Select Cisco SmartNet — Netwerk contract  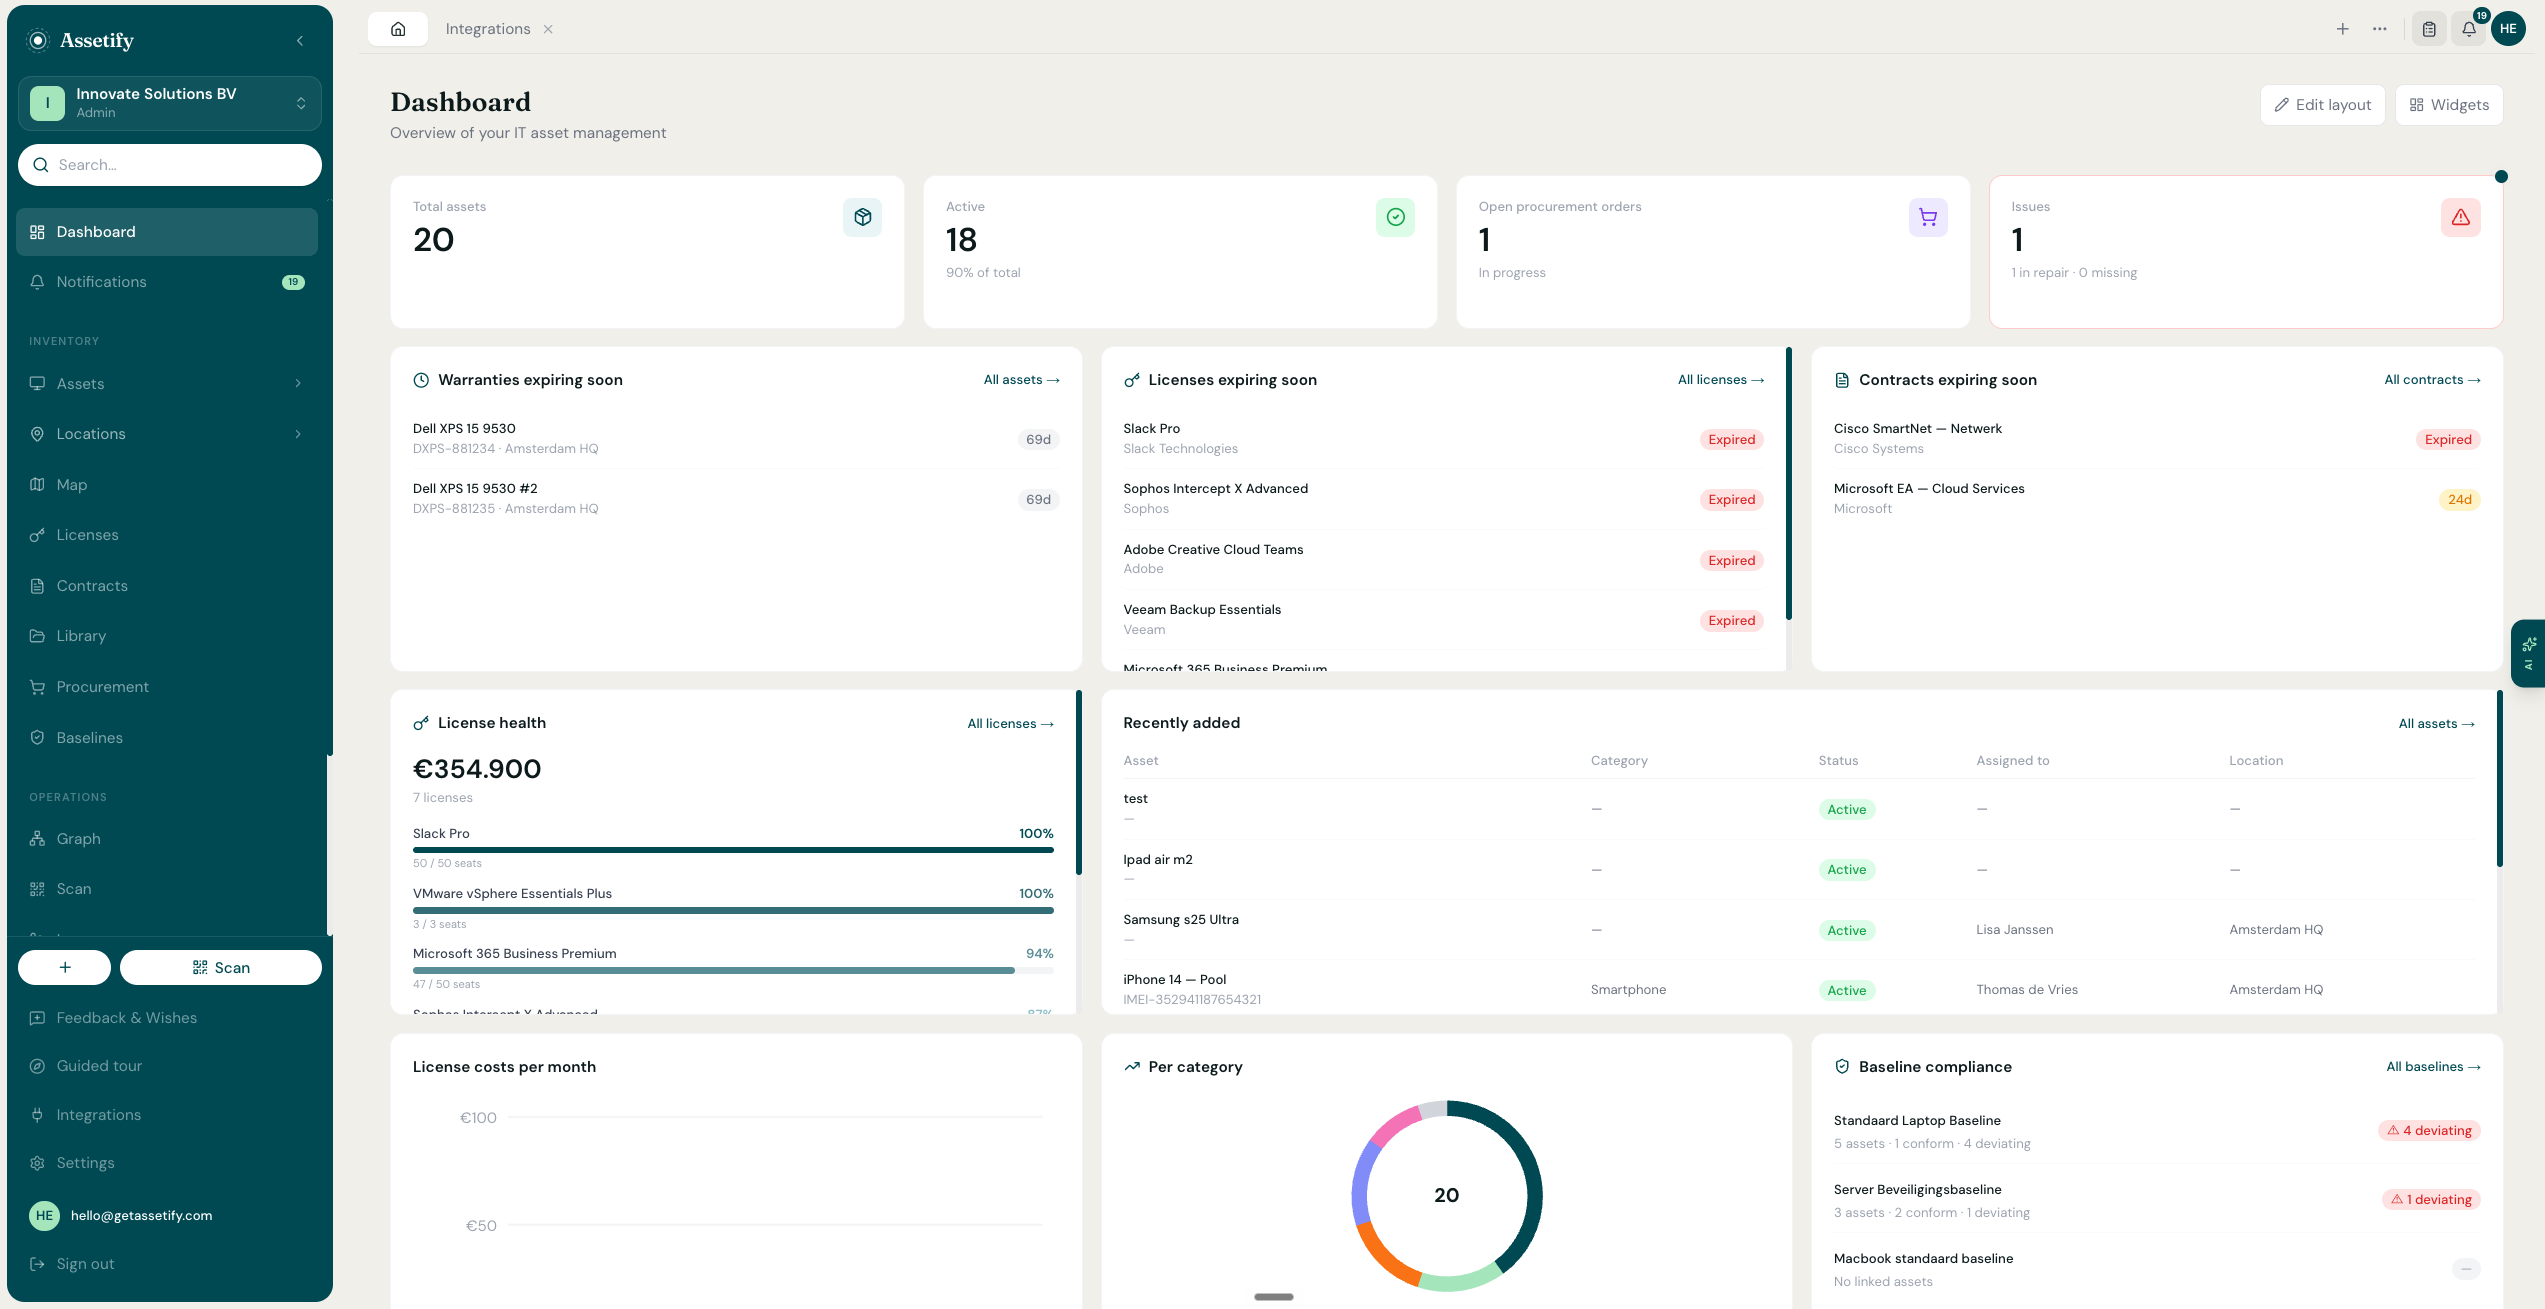coord(2157,439)
